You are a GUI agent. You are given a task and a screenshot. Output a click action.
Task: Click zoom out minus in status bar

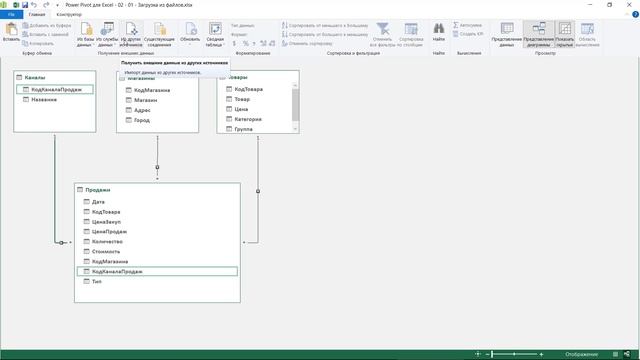[x=487, y=354]
